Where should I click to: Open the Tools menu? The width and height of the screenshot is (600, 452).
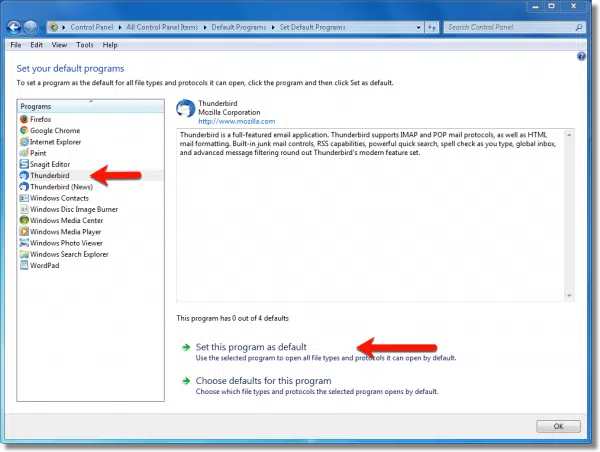tap(85, 45)
